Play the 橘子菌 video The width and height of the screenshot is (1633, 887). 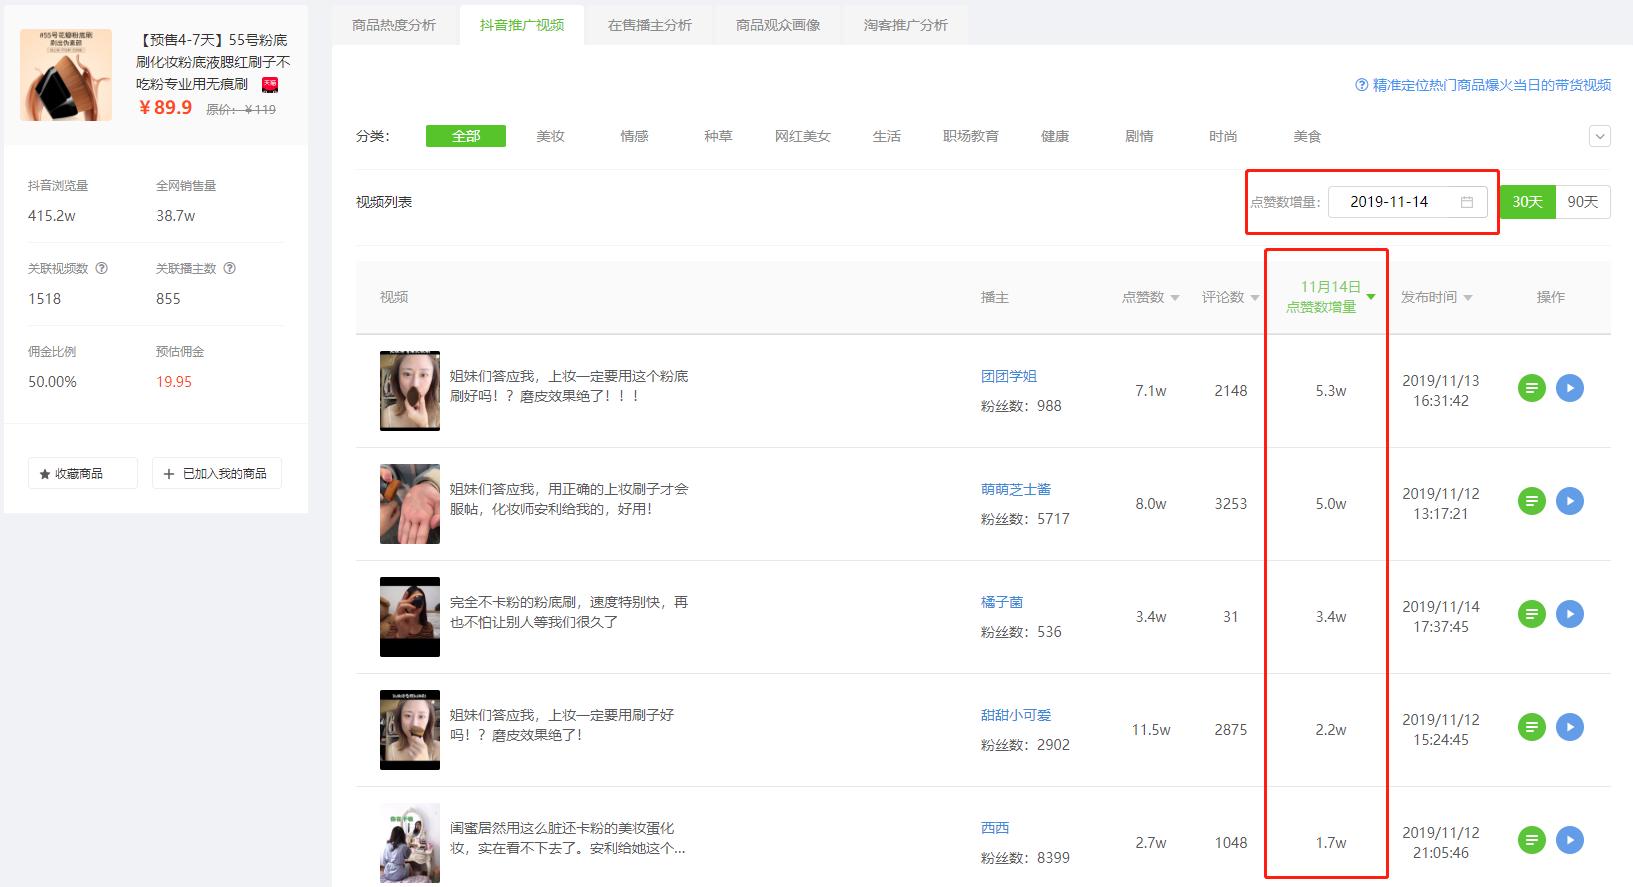tap(1569, 614)
